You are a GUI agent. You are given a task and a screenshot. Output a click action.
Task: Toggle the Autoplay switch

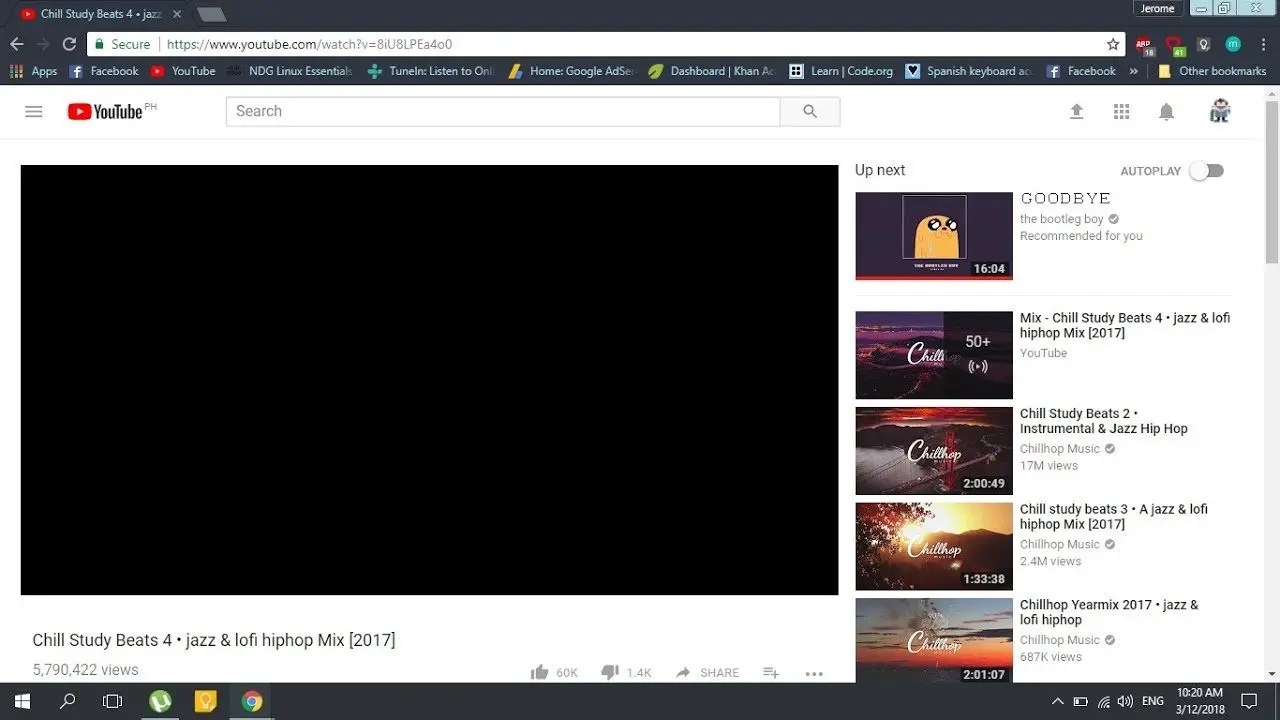1206,171
